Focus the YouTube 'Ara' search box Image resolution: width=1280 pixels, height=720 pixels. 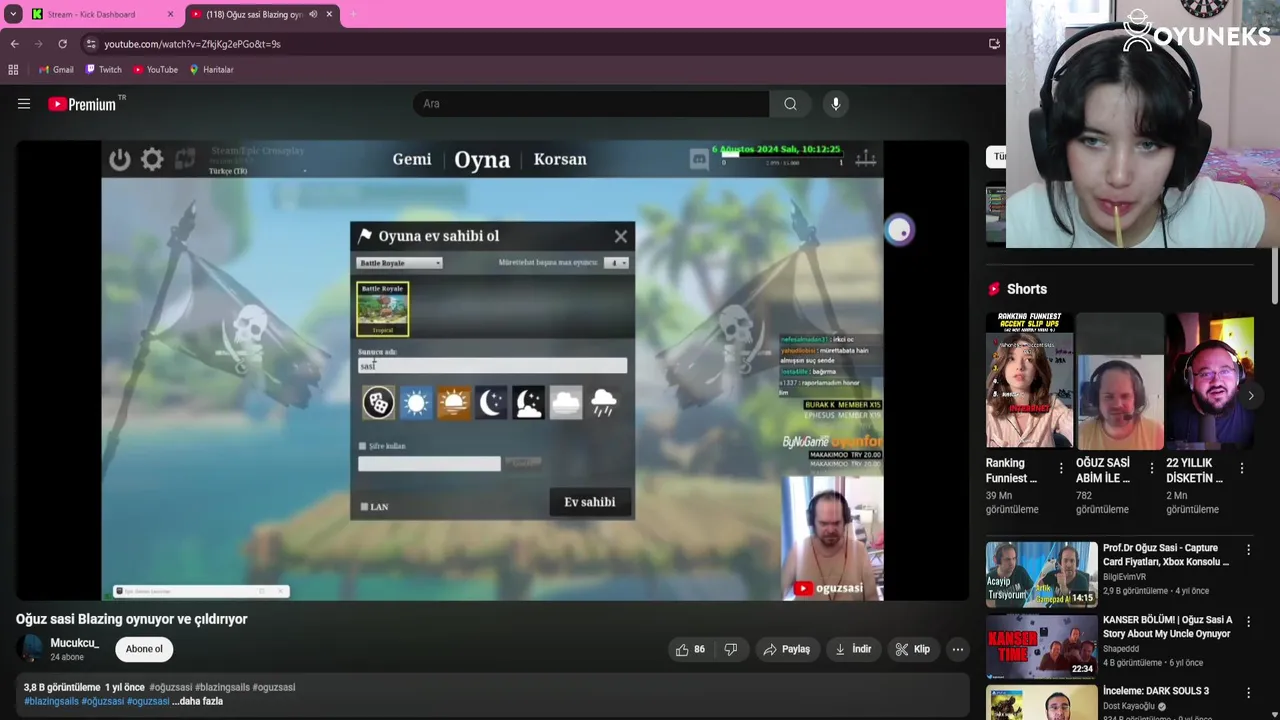tap(591, 104)
